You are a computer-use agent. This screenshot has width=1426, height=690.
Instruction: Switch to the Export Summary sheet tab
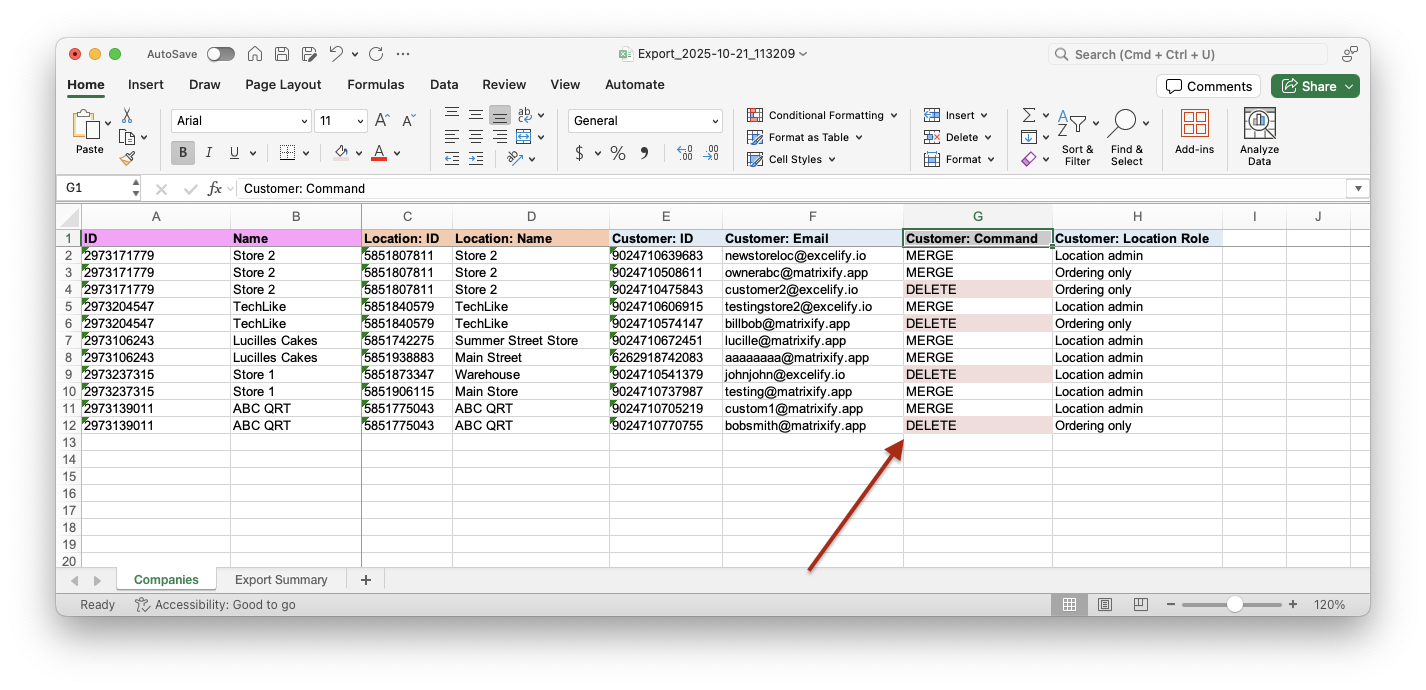[281, 580]
